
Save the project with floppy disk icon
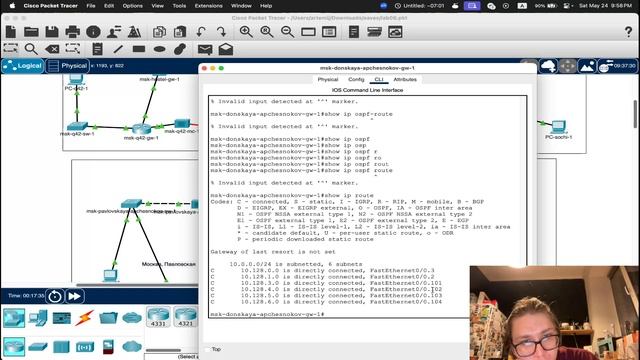tap(52, 32)
